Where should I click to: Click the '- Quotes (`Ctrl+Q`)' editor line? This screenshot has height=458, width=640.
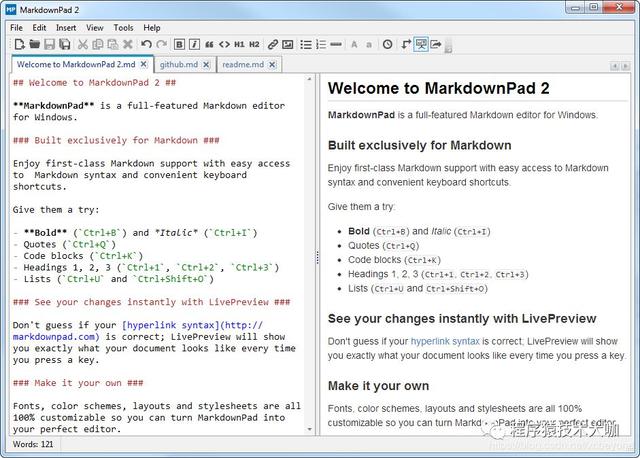click(x=64, y=244)
